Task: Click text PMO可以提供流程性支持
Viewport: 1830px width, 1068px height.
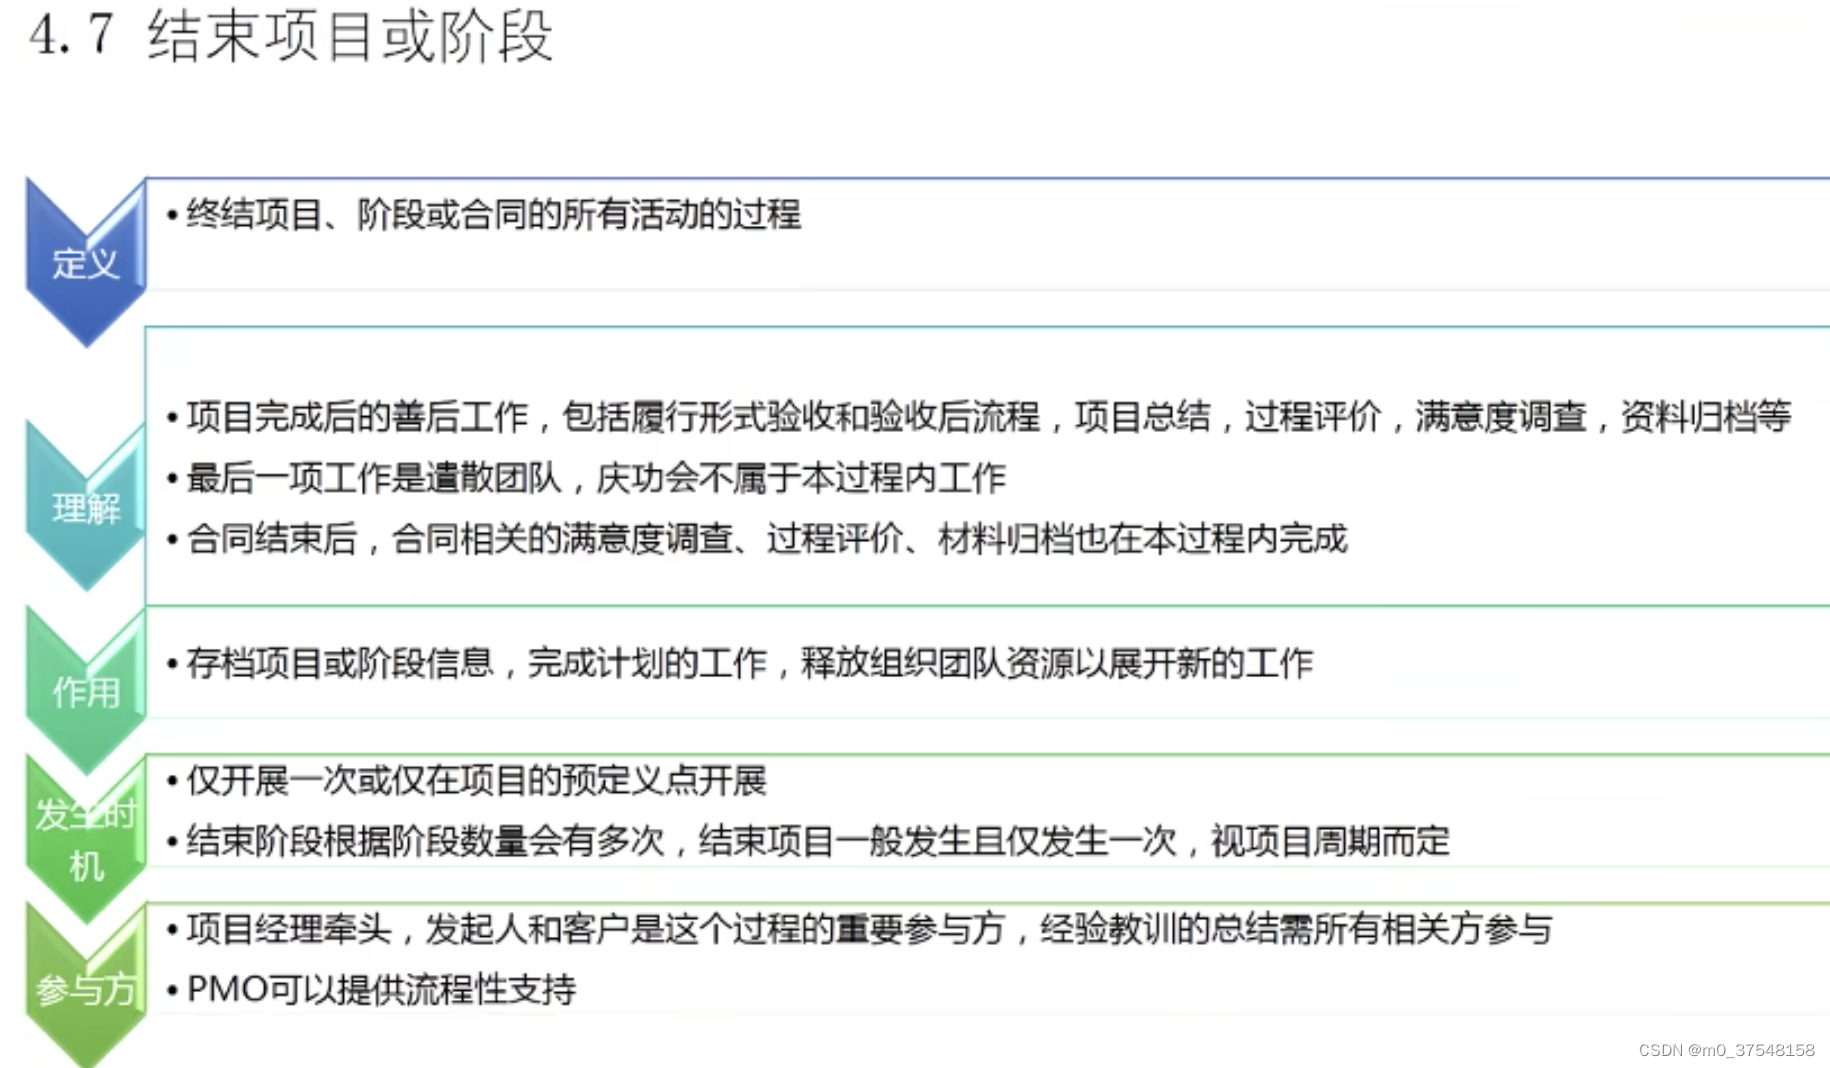Action: pos(381,989)
